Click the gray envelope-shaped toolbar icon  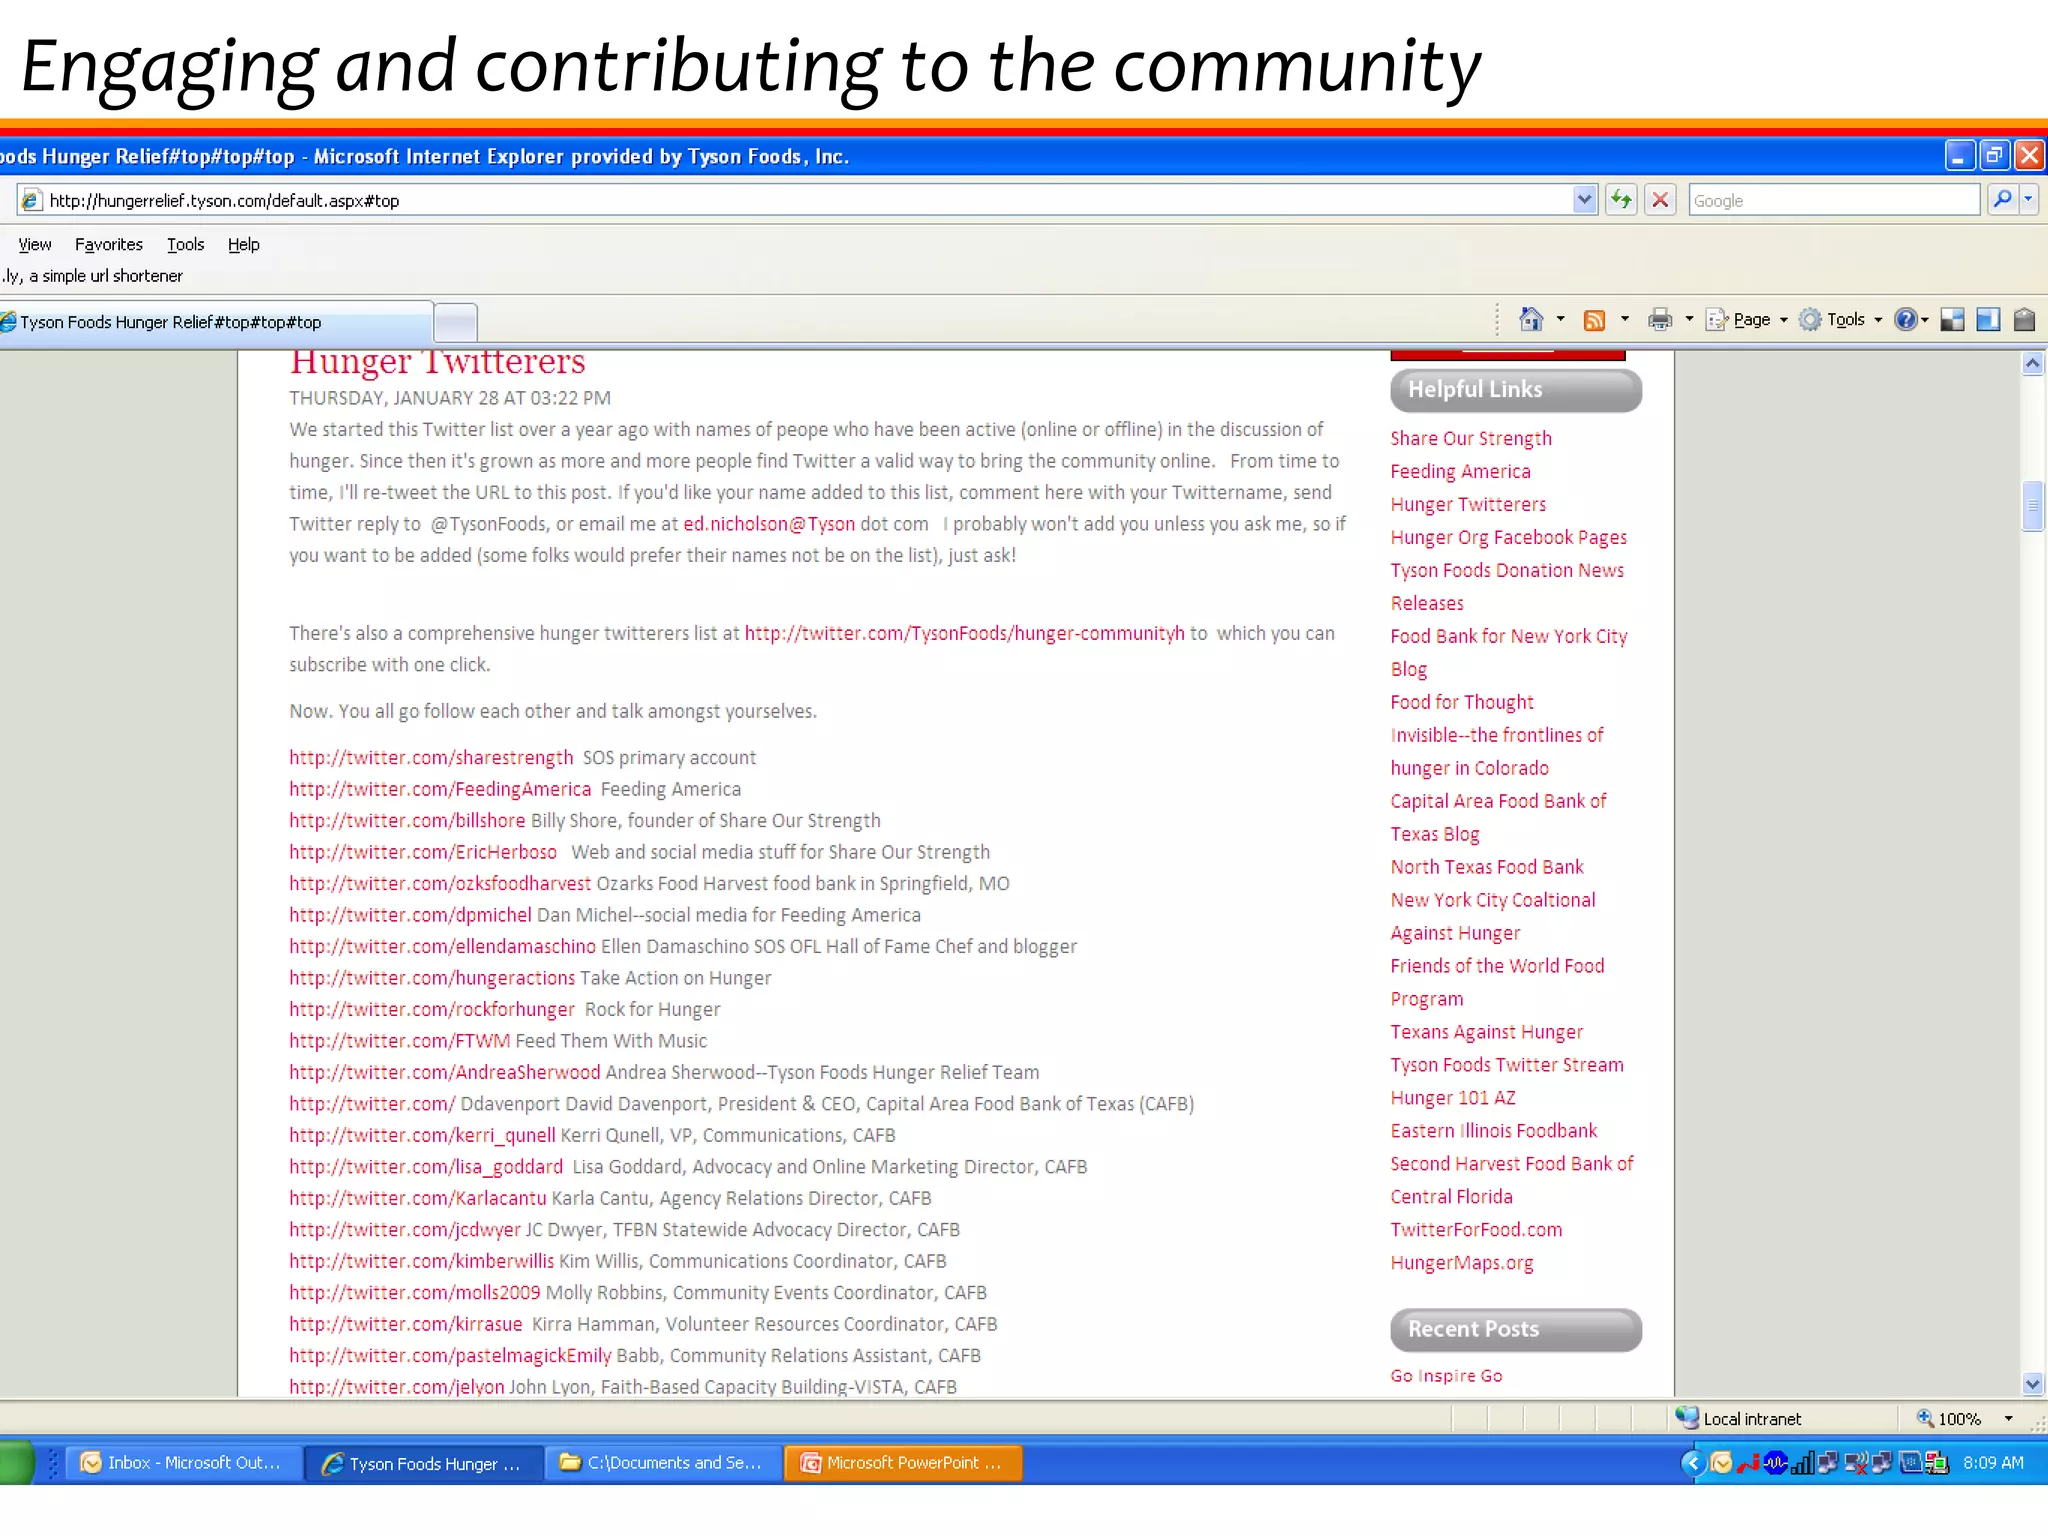point(2024,320)
